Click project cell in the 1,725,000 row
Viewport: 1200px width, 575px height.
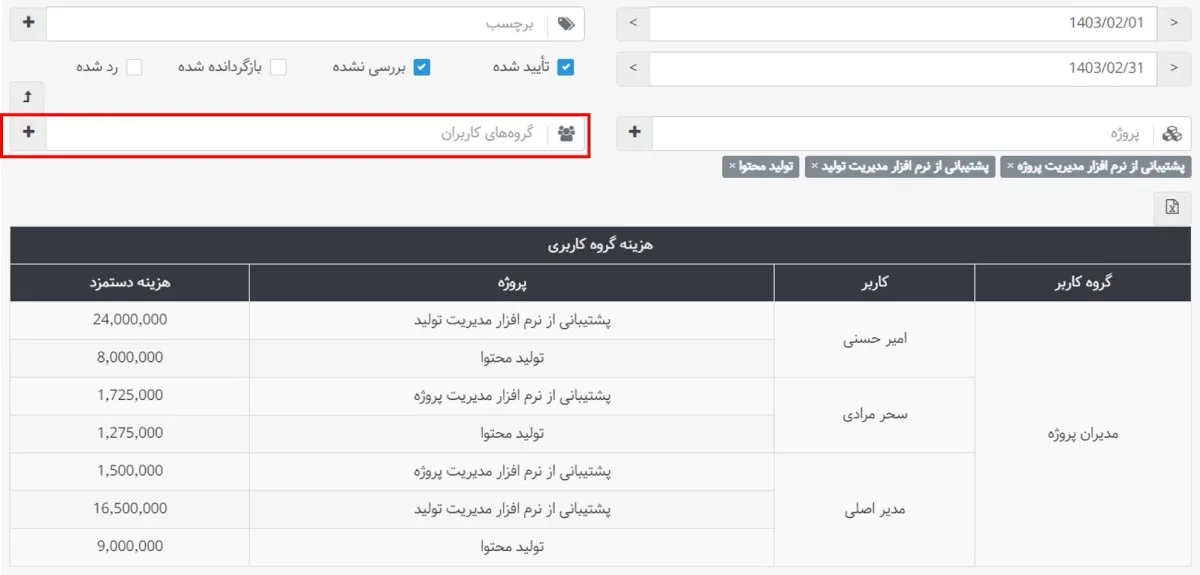(512, 396)
